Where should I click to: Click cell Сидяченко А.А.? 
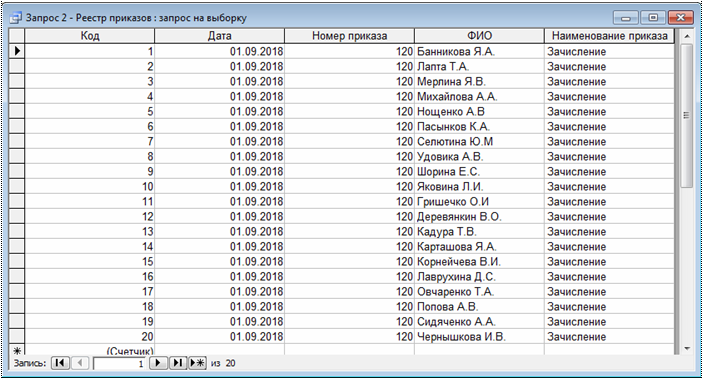point(479,321)
